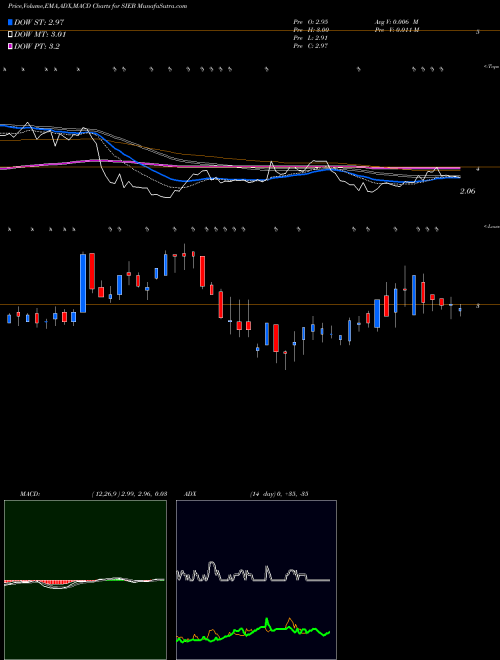Click the white DOW MT legend swatch
This screenshot has width=500, height=660.
coord(10,35)
